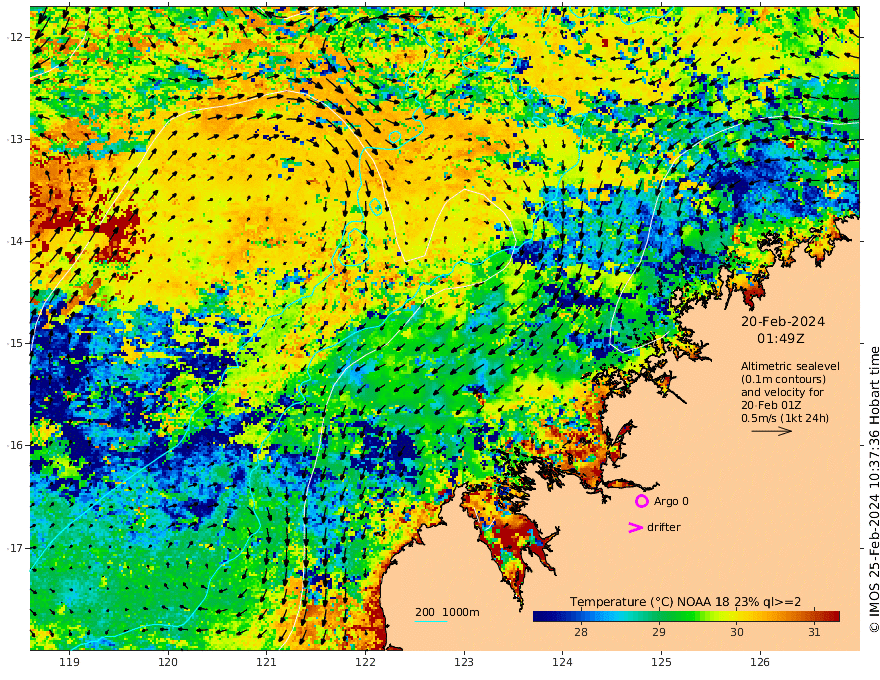Click the longitude label '120'
Screen dimensions: 880x680
(x=168, y=663)
